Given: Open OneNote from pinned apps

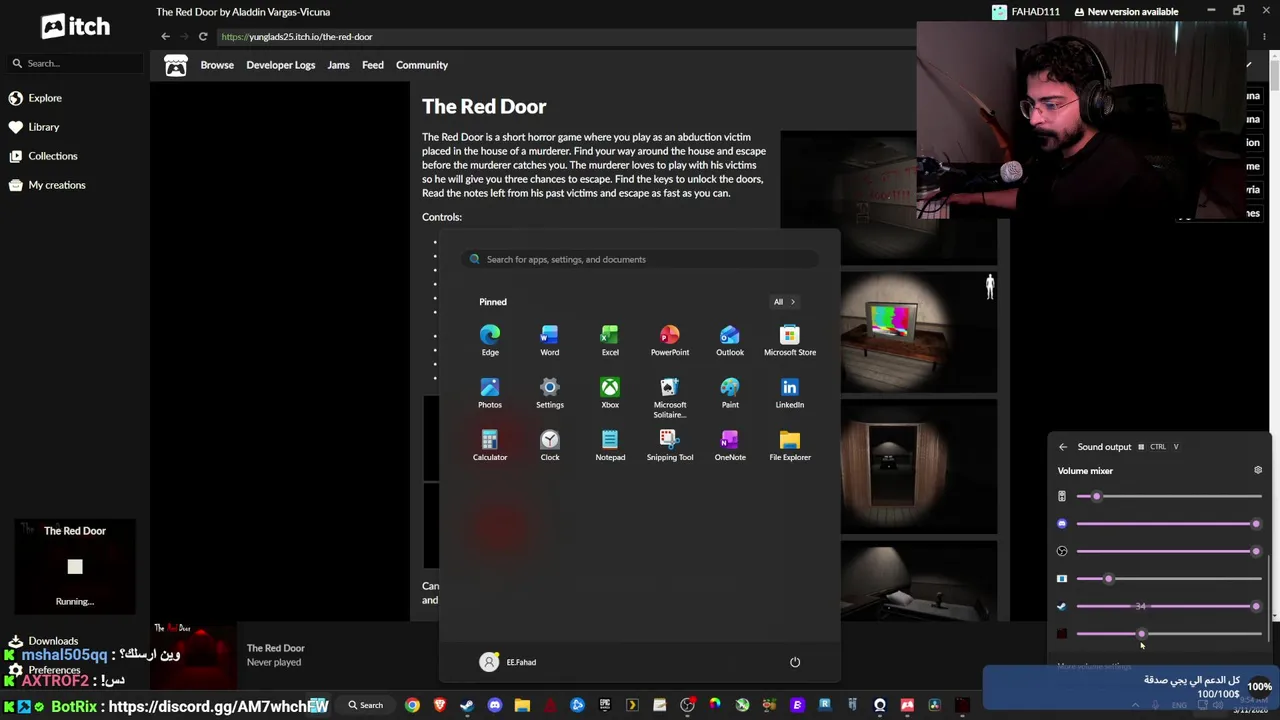Looking at the screenshot, I should tap(730, 445).
